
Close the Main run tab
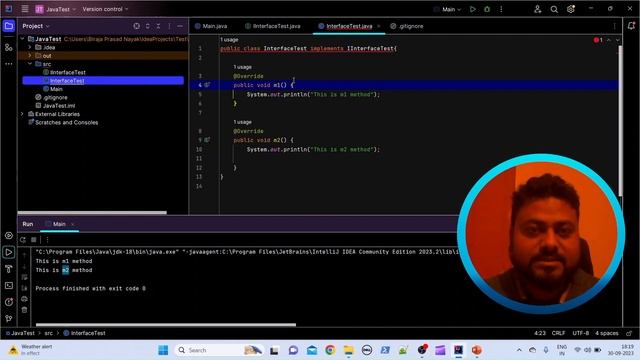[x=73, y=224]
